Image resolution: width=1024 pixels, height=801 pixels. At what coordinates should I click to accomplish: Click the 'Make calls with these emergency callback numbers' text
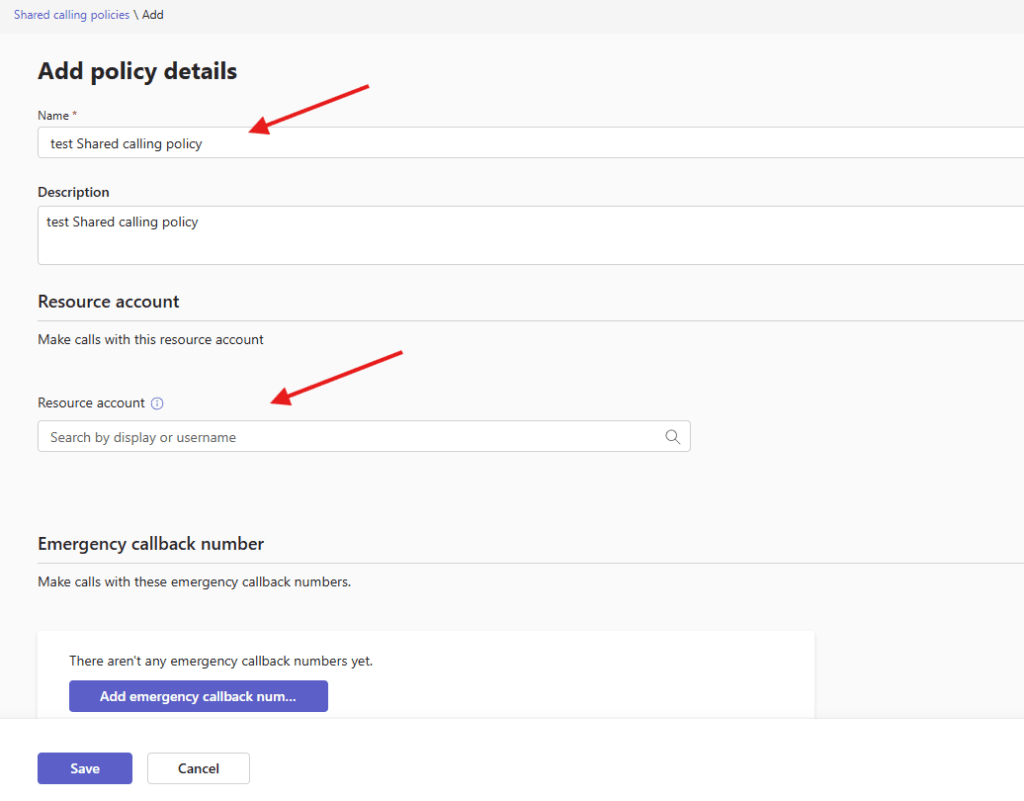[x=194, y=582]
